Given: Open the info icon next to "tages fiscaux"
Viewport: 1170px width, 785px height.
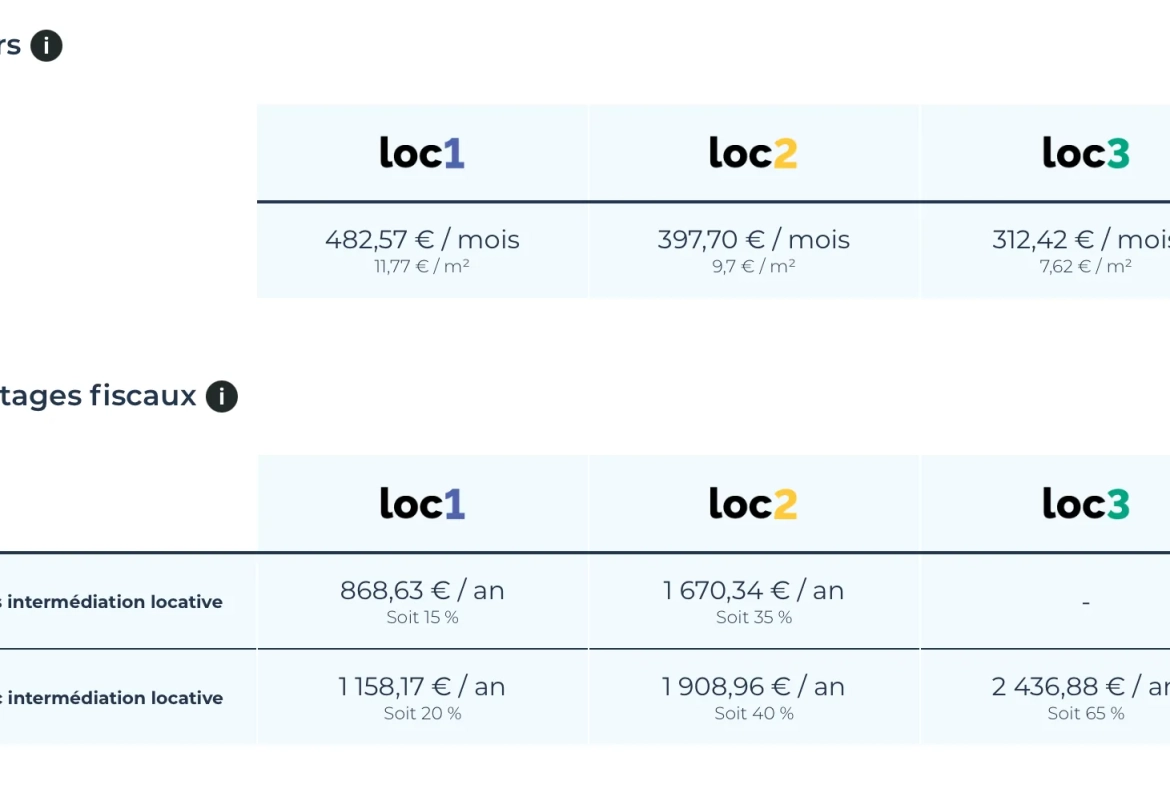Looking at the screenshot, I should (222, 396).
